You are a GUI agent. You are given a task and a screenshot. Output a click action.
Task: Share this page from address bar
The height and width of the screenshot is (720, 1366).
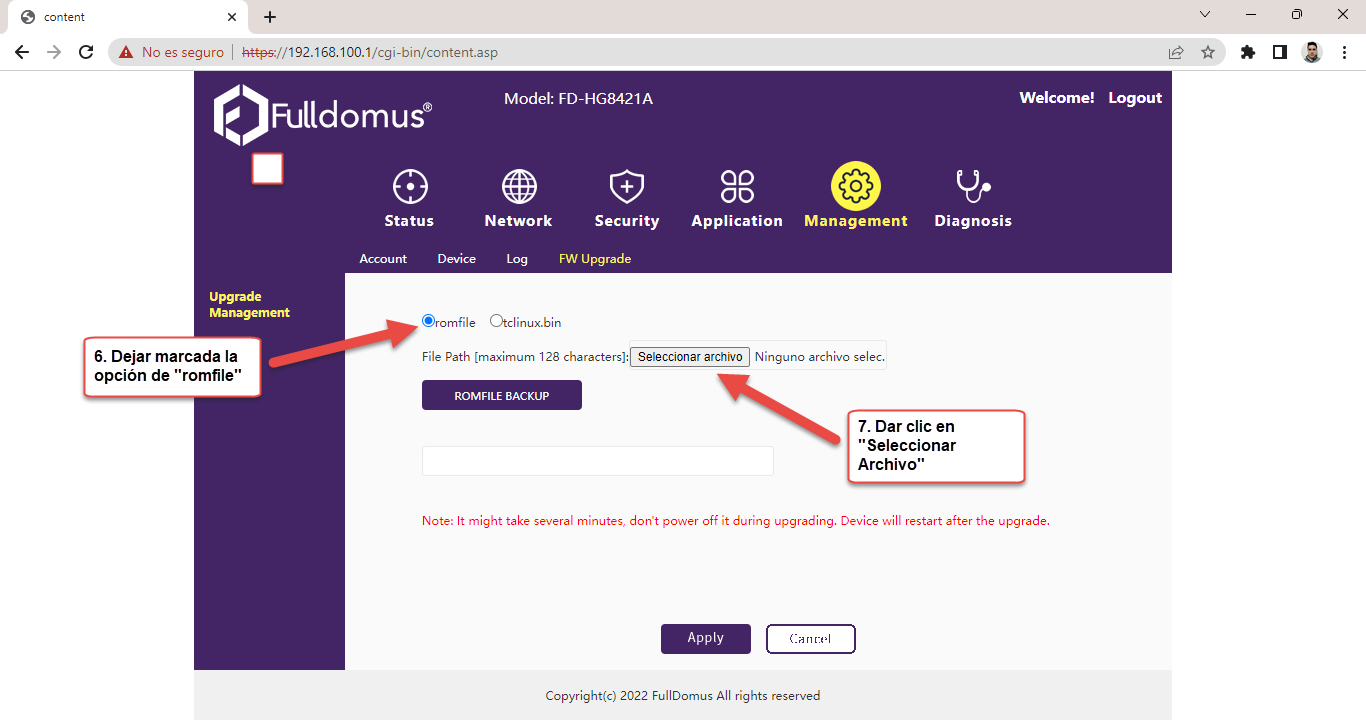pos(1176,52)
